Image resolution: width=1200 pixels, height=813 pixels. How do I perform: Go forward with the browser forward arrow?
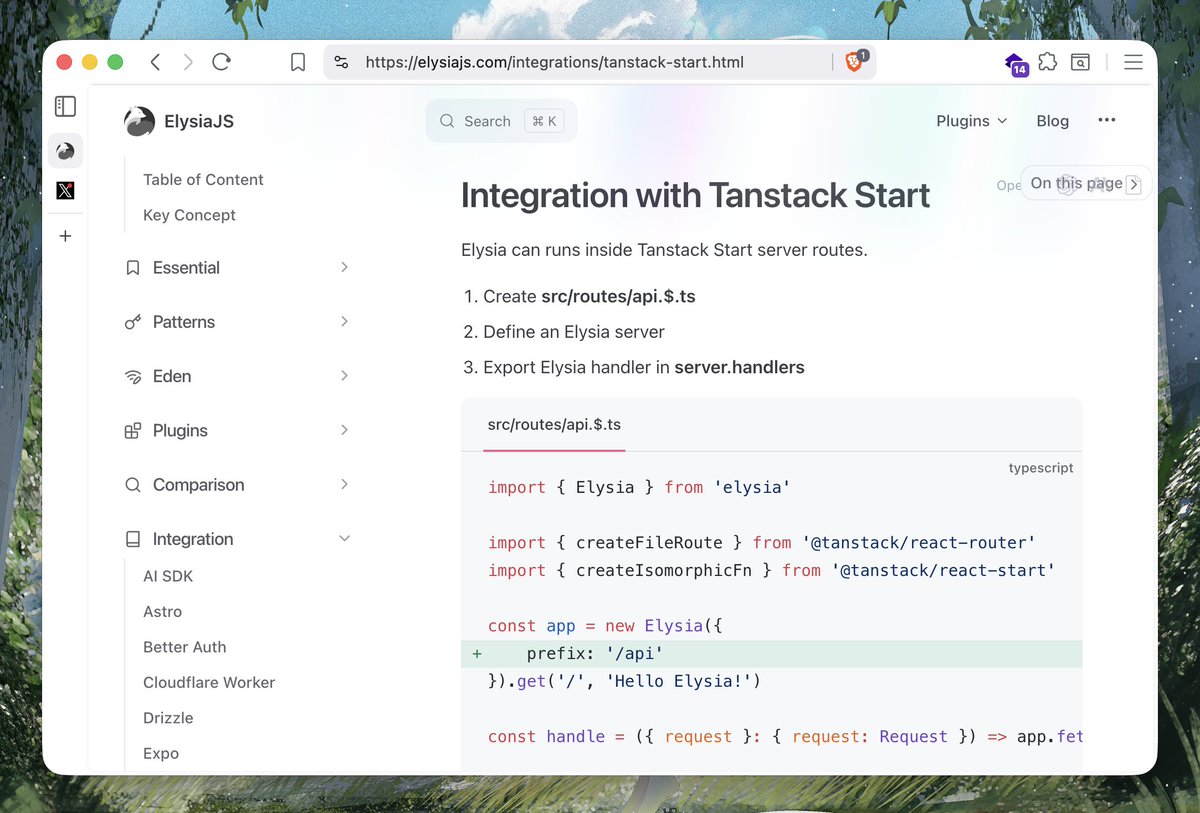point(188,62)
